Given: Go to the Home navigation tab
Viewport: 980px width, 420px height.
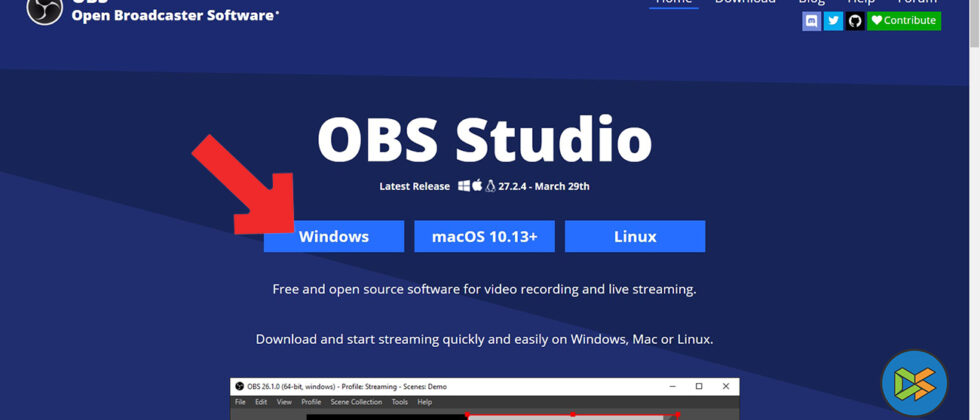Looking at the screenshot, I should pyautogui.click(x=674, y=2).
